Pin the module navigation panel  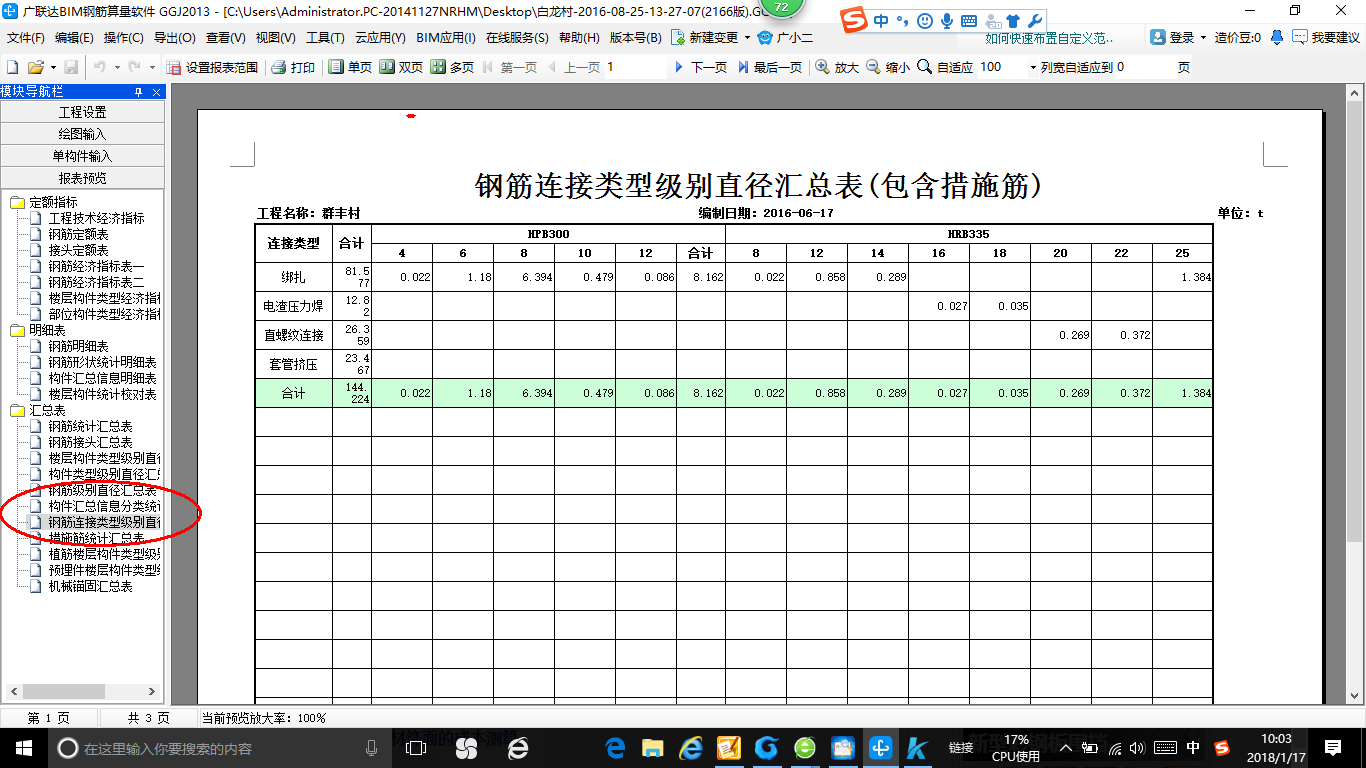[139, 91]
